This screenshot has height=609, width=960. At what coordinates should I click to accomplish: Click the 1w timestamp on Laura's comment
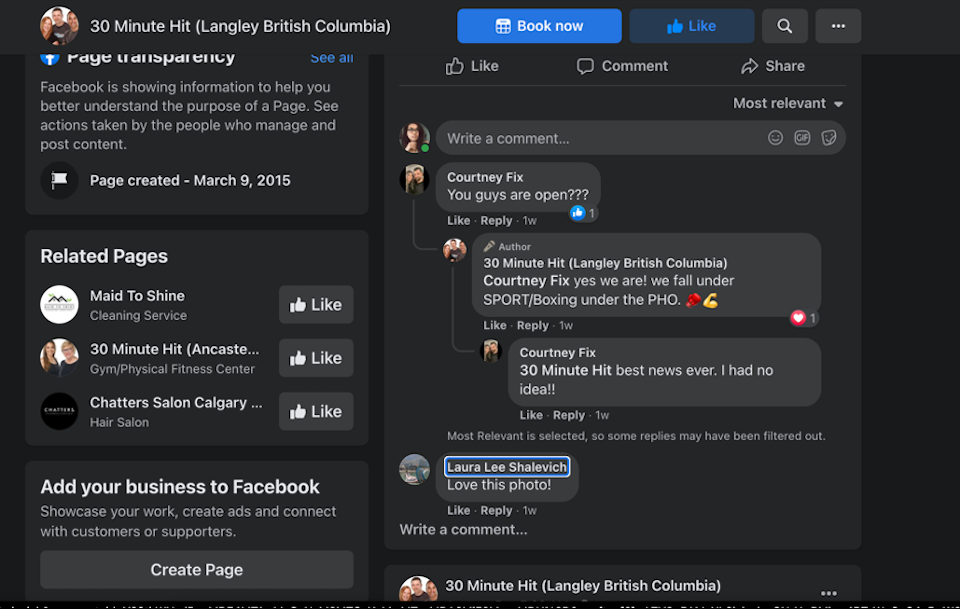tap(530, 510)
